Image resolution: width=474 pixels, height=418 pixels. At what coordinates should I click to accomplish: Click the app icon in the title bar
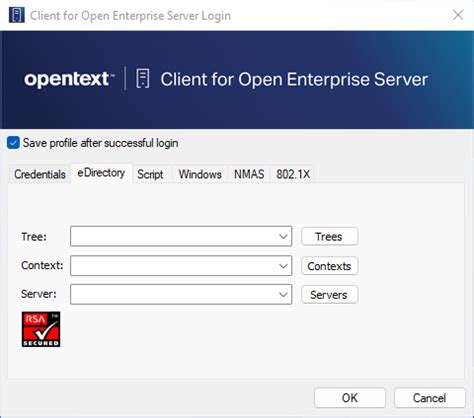[17, 15]
